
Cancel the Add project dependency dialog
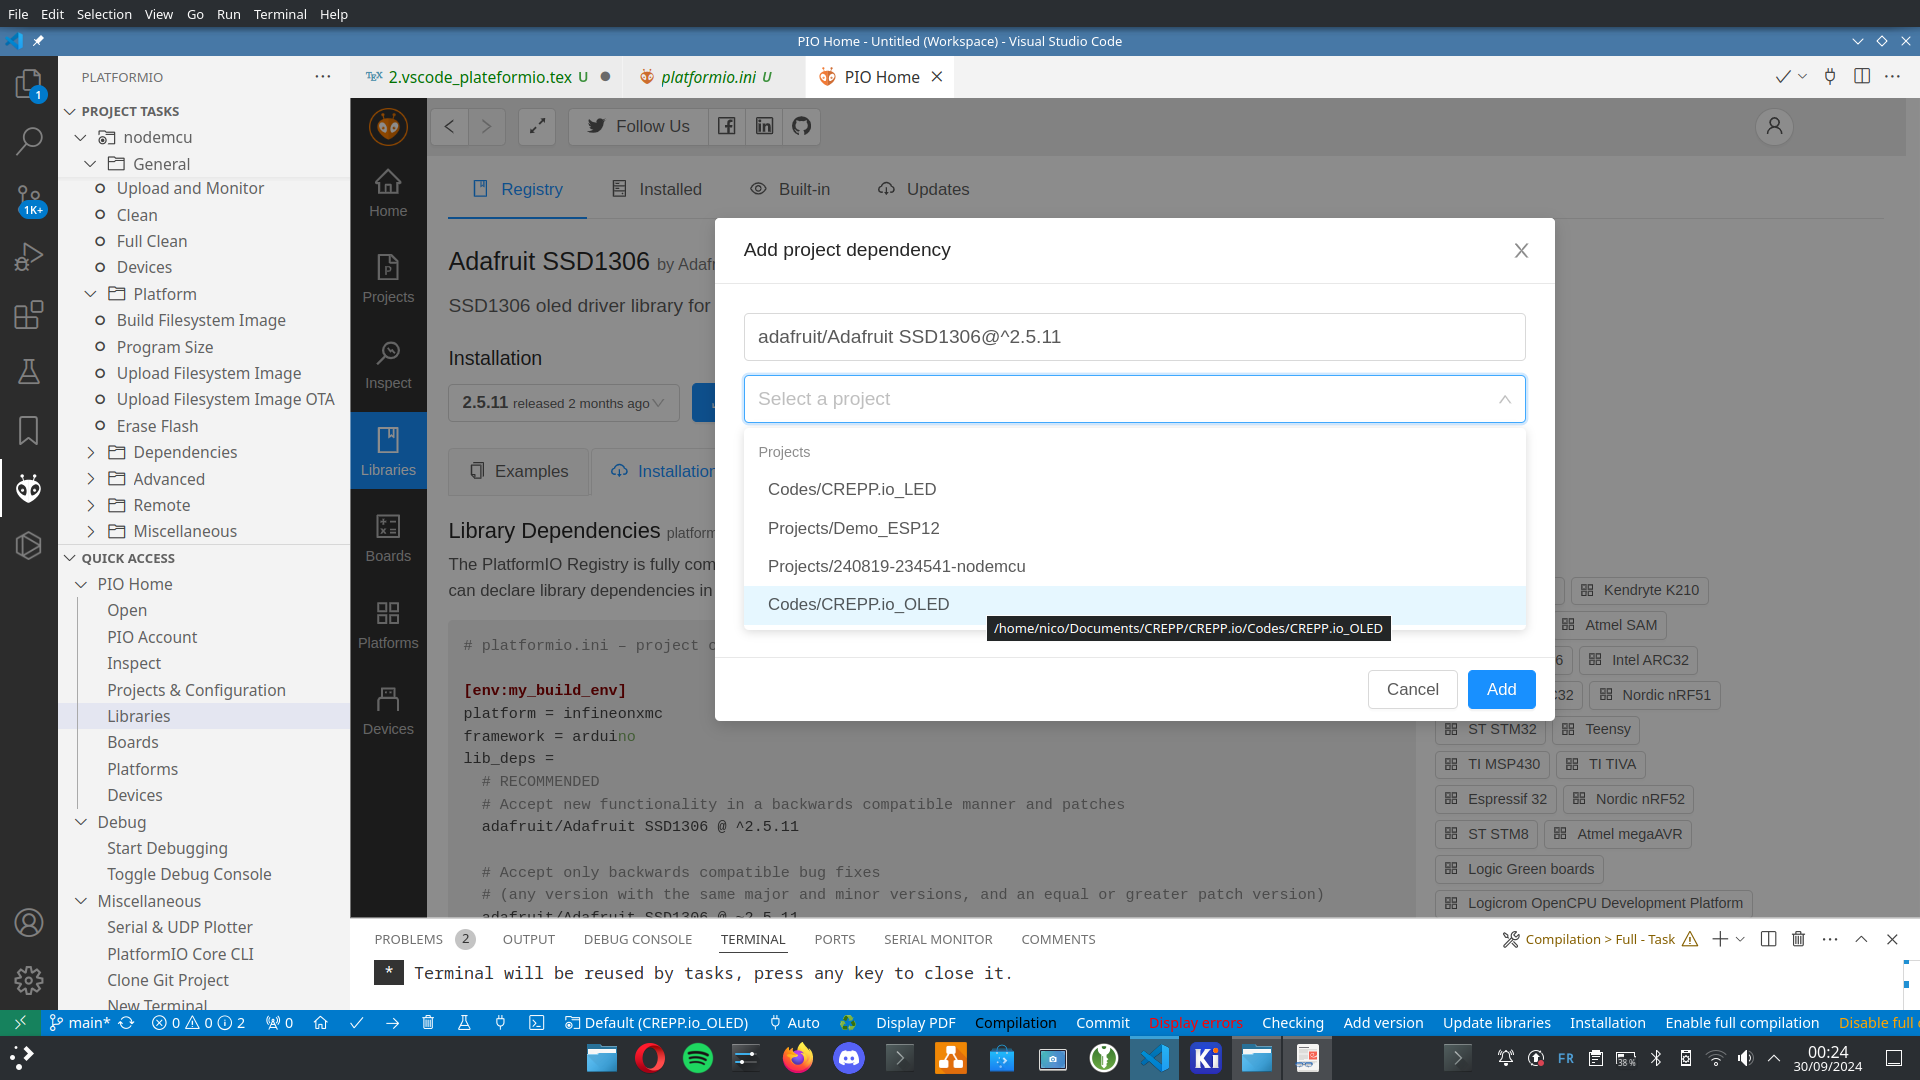pos(1412,689)
